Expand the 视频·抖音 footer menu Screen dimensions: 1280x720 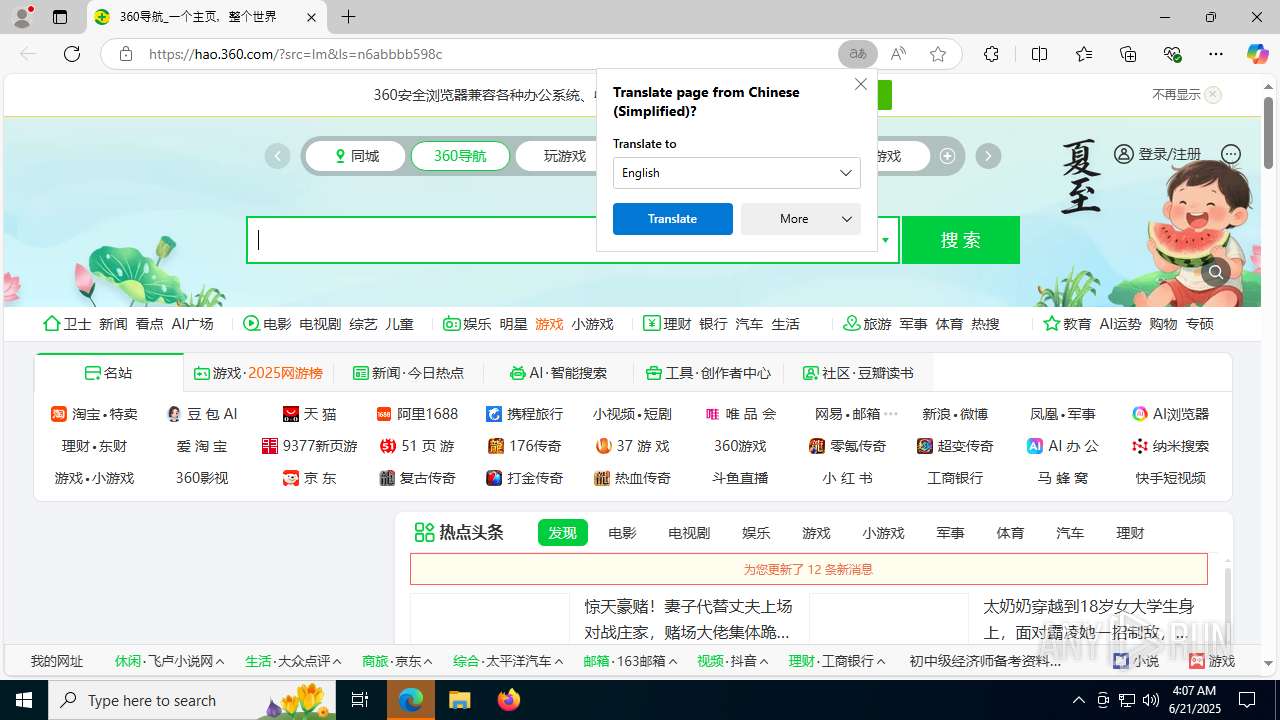click(732, 661)
